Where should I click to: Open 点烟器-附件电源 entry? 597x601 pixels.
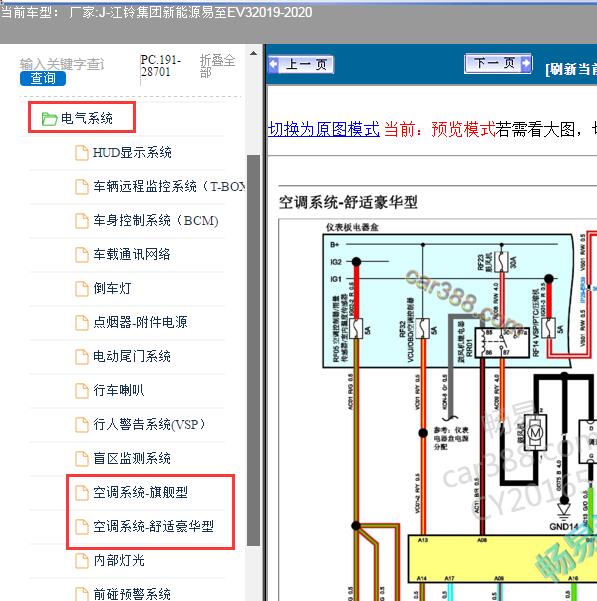click(140, 322)
